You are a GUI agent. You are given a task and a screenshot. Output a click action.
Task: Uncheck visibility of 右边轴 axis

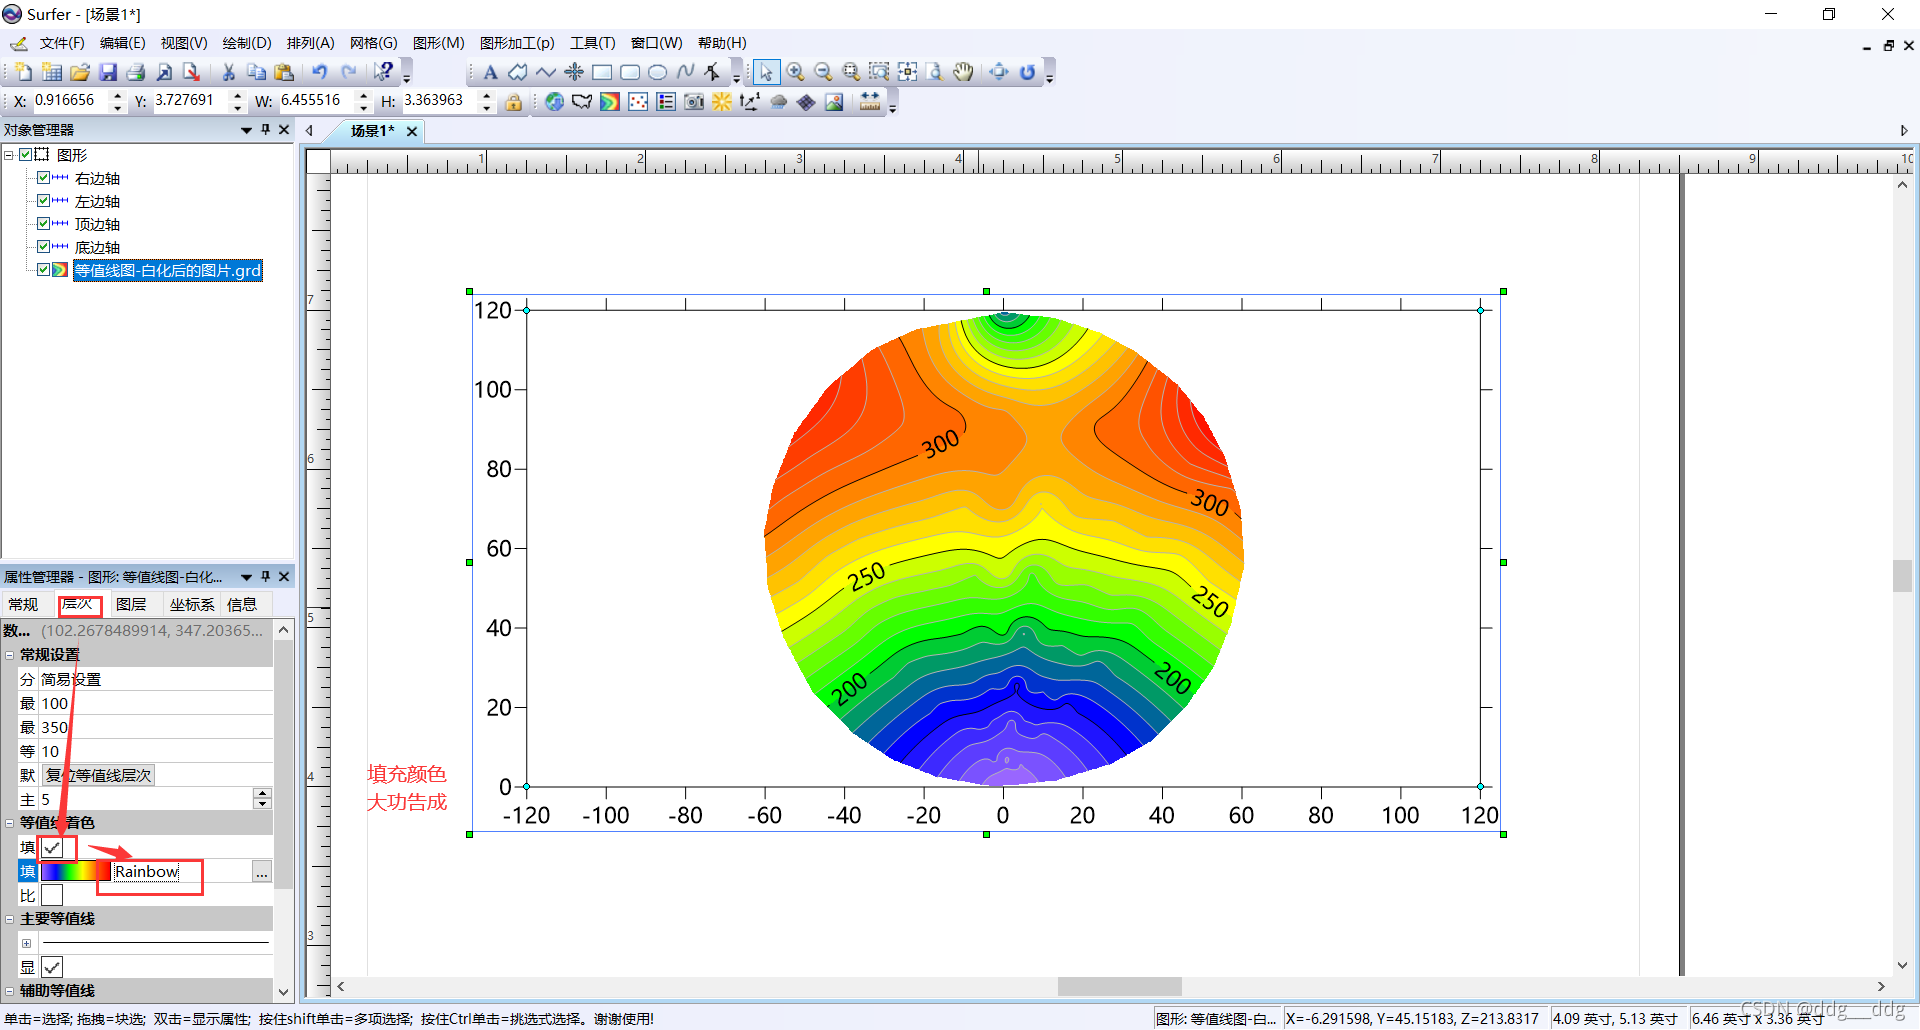click(x=44, y=178)
